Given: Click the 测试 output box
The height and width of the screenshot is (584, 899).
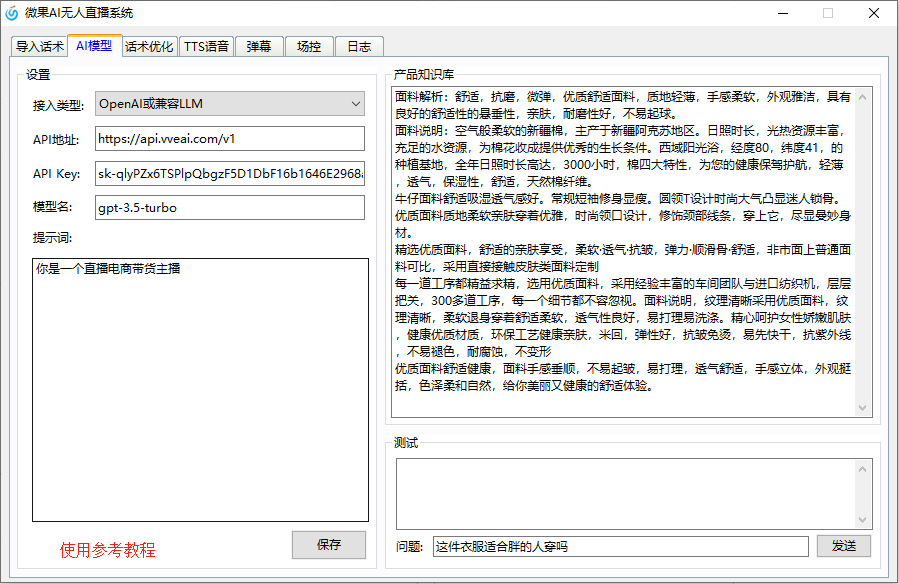Looking at the screenshot, I should 634,491.
